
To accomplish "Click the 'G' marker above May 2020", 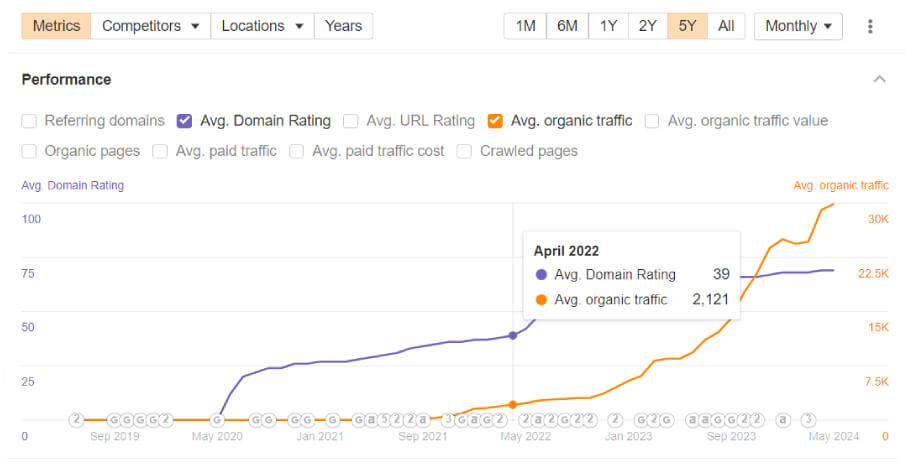I will pyautogui.click(x=216, y=420).
